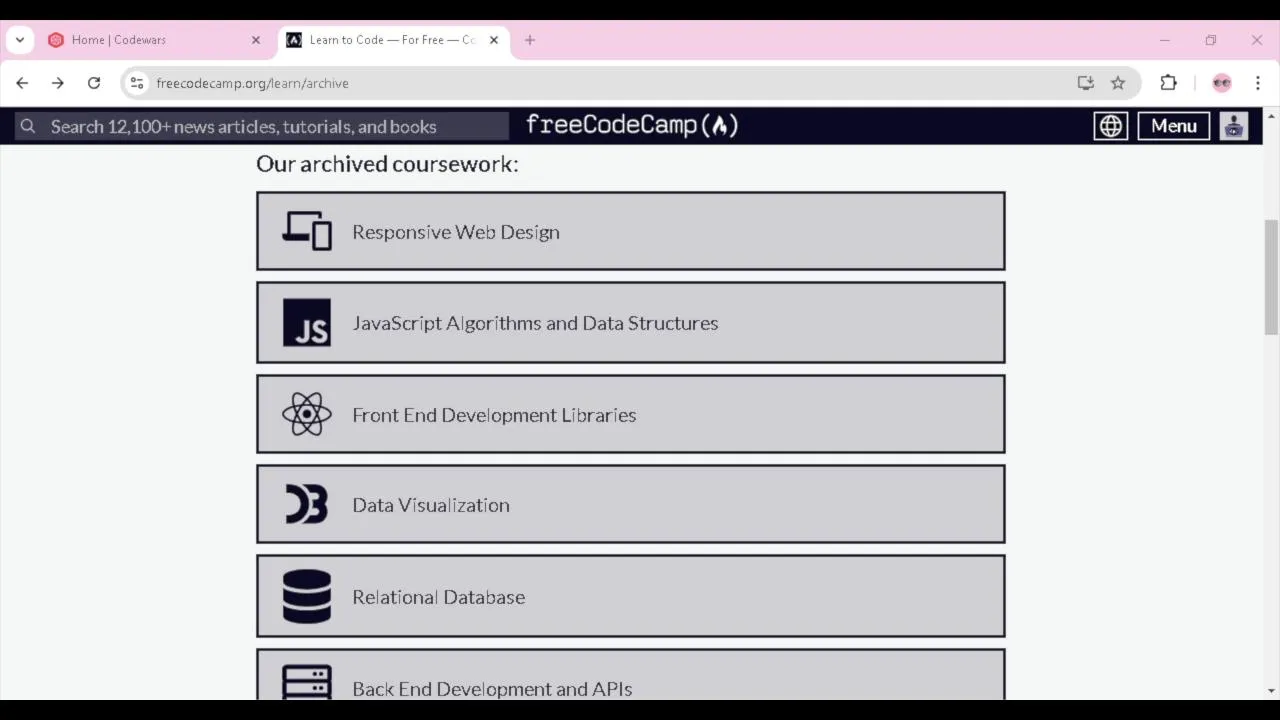Viewport: 1280px width, 720px height.
Task: Go back with the browser back arrow
Action: point(22,83)
